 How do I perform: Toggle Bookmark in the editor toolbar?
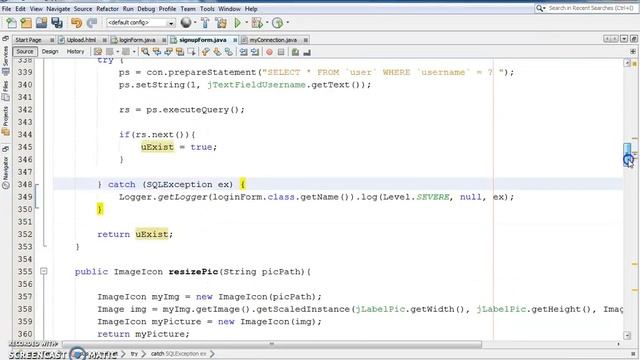click(229, 52)
